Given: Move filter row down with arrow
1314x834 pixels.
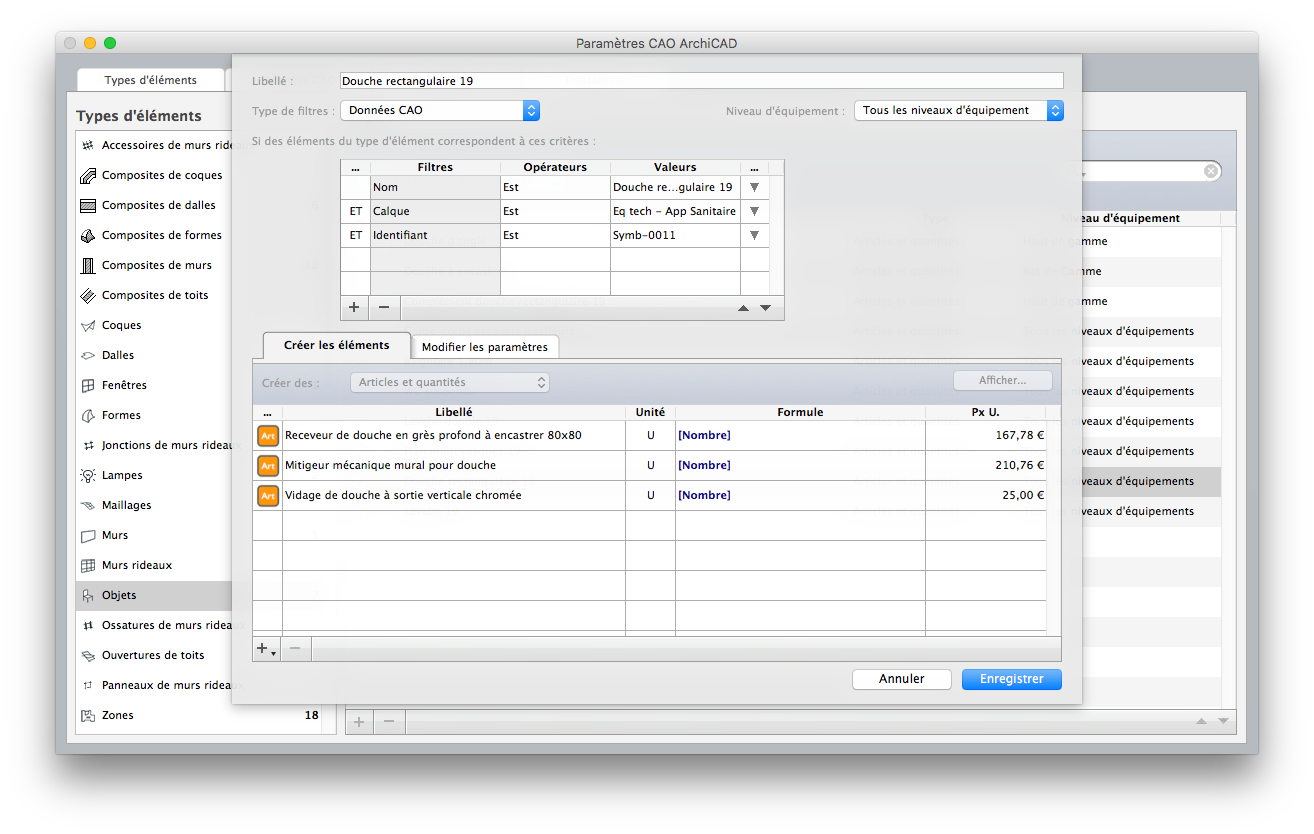Looking at the screenshot, I should coord(765,308).
